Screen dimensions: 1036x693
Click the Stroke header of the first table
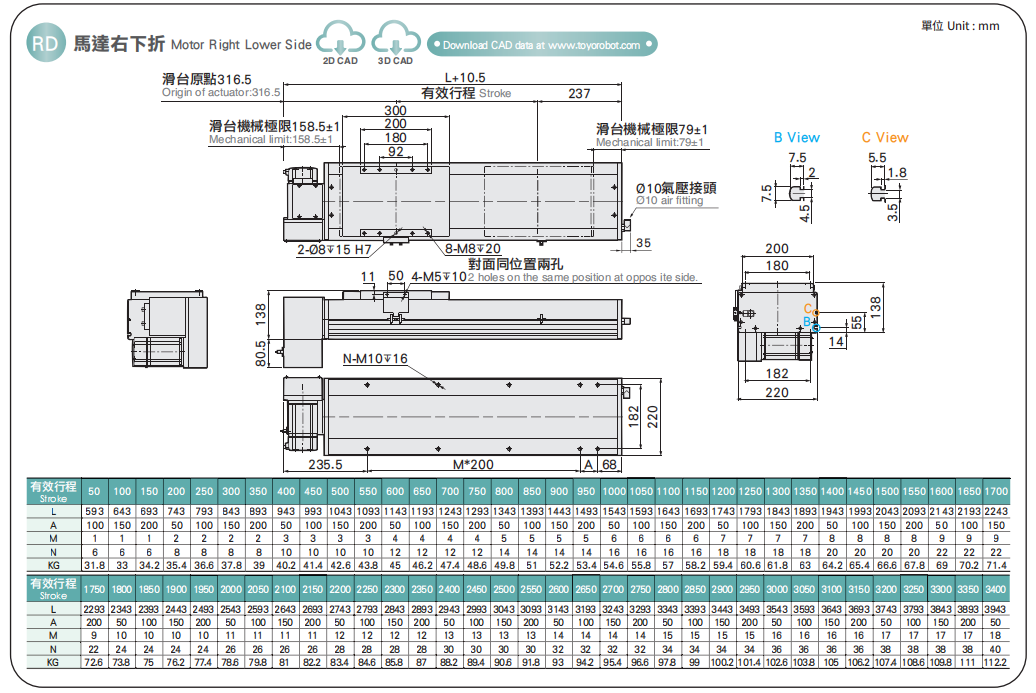52,490
